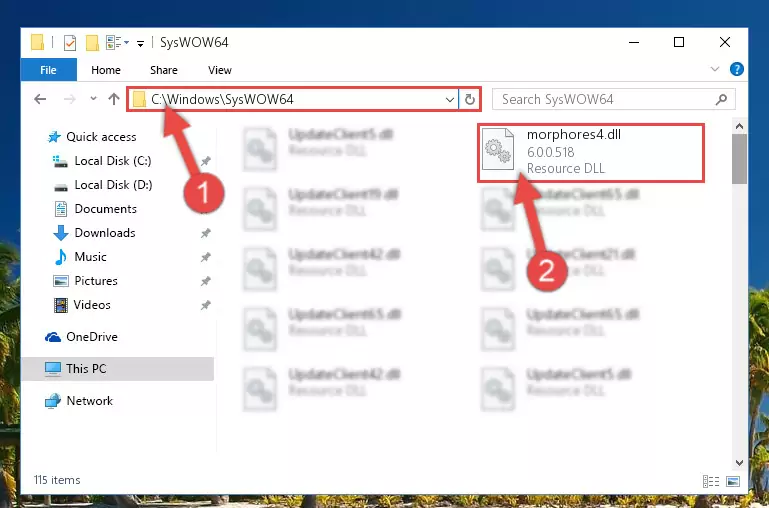The image size is (769, 508).
Task: Click the Pictures folder icon
Action: 60,281
